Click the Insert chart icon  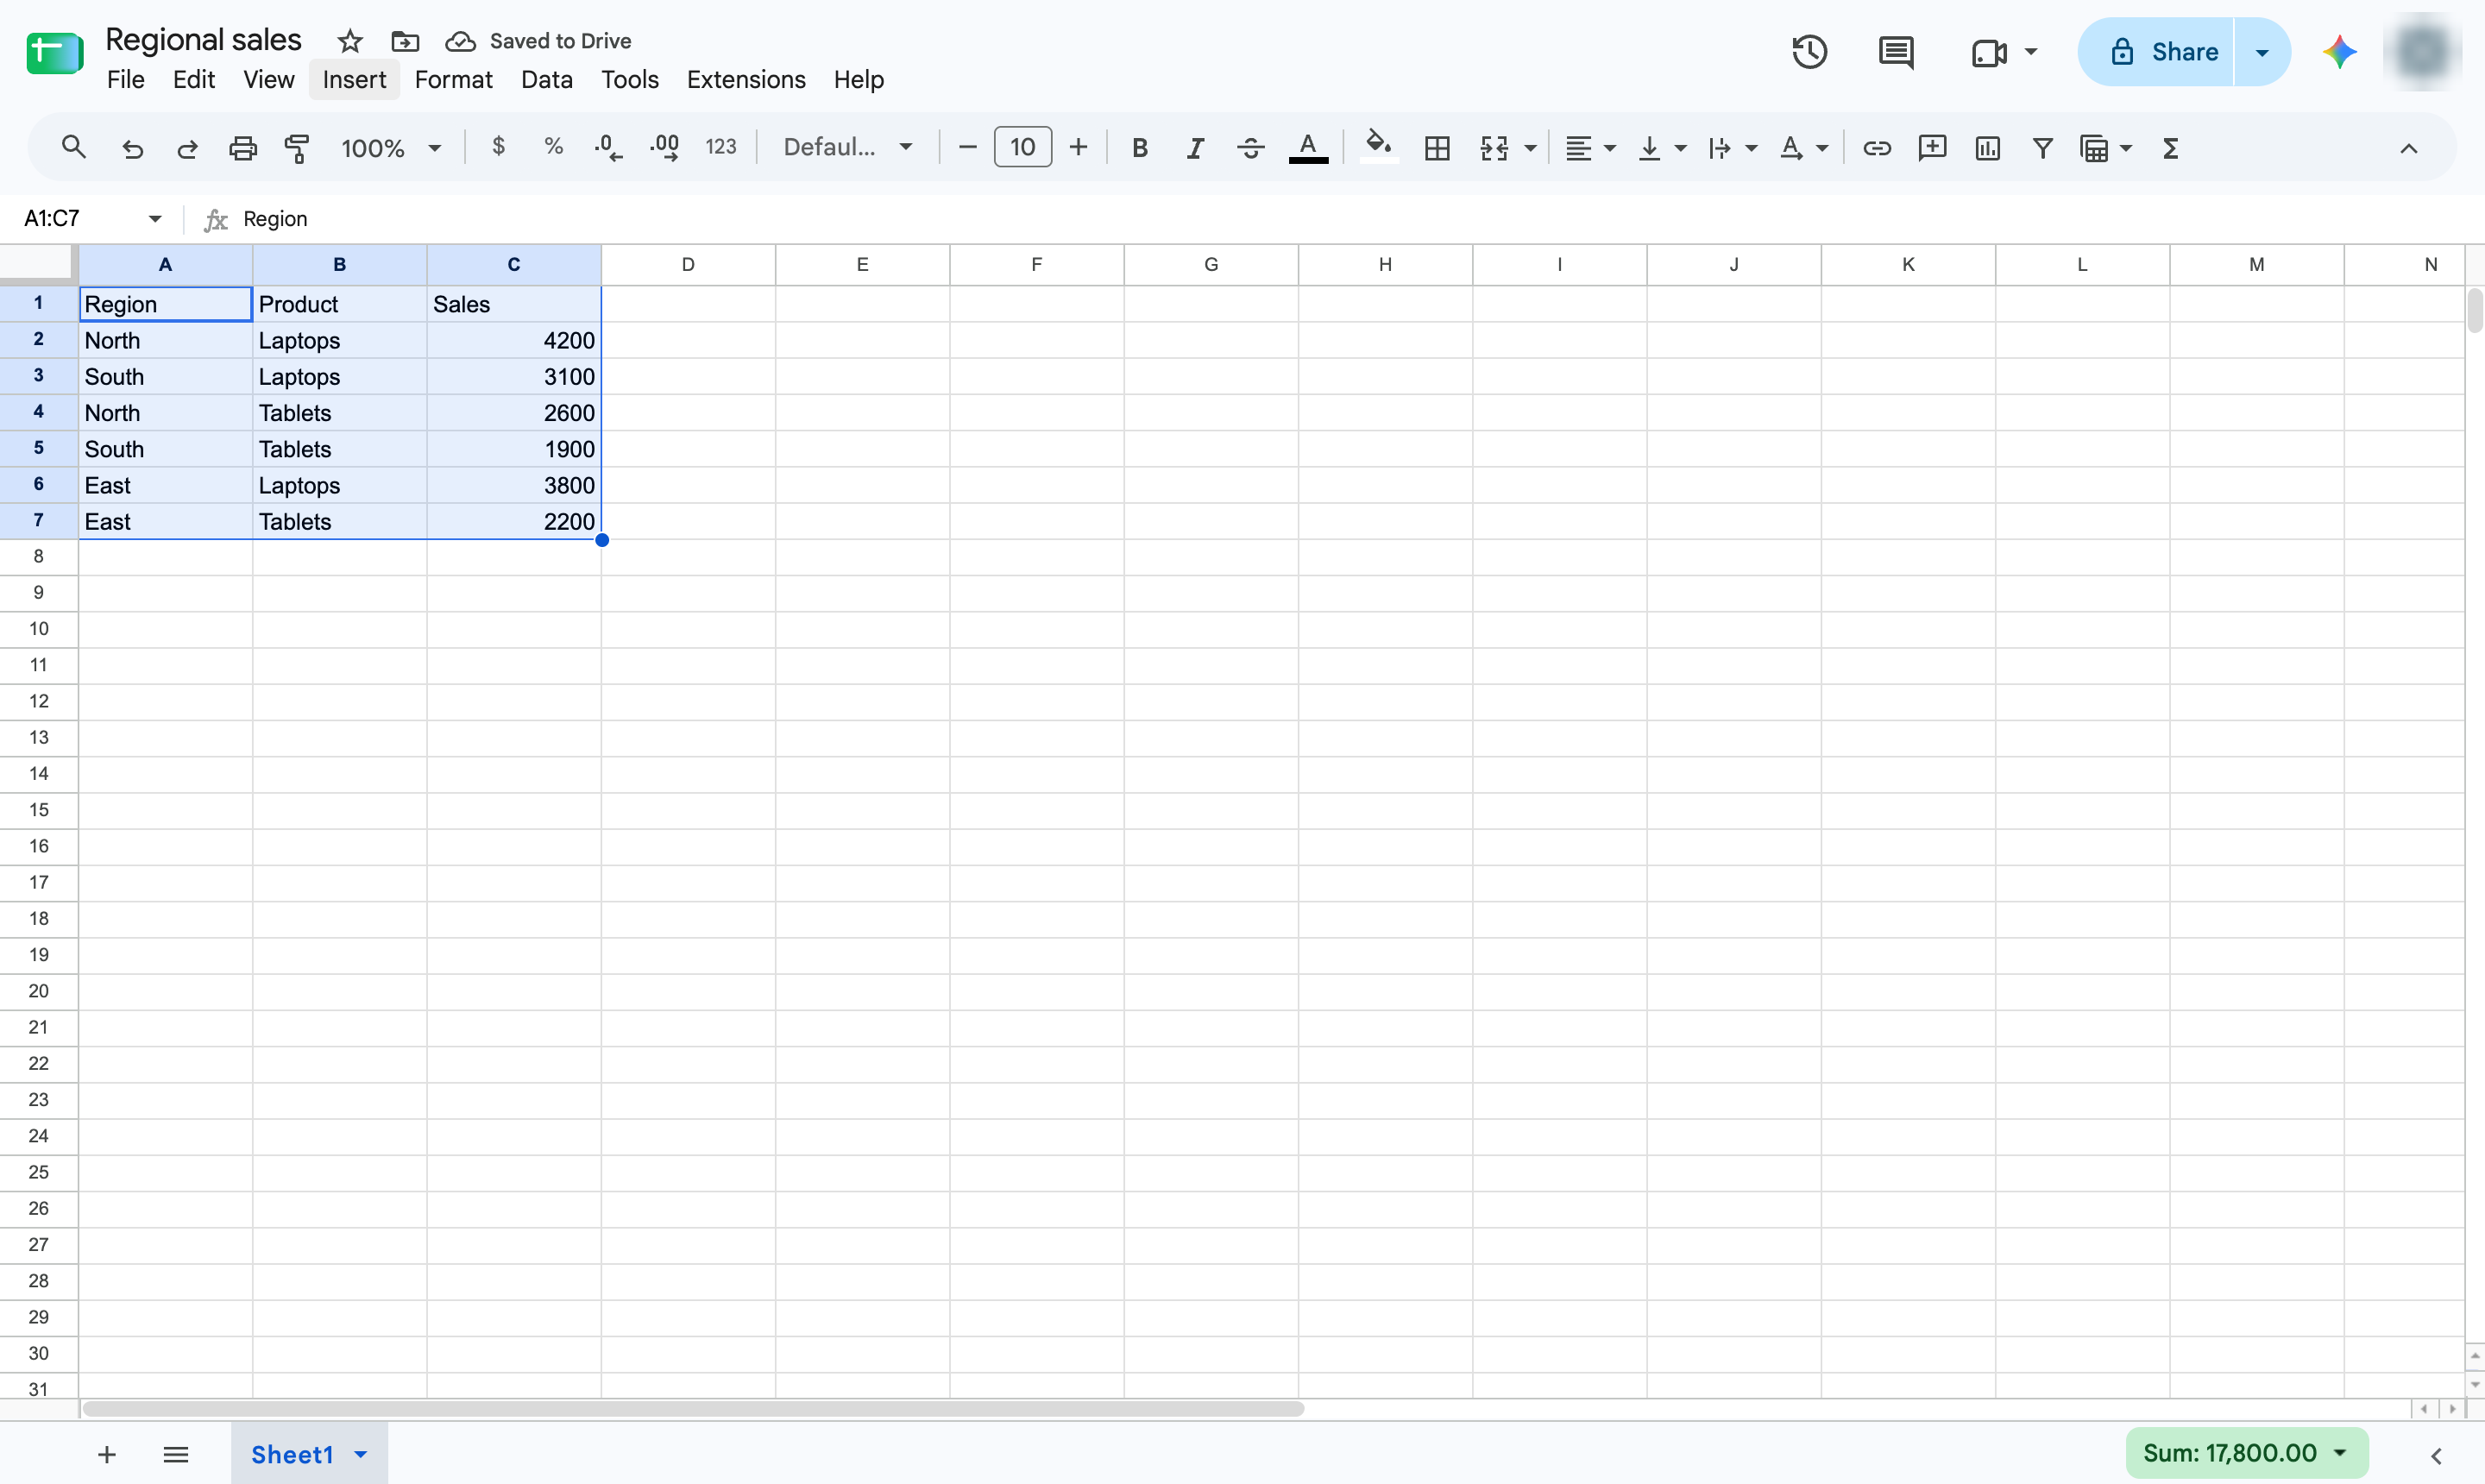tap(1987, 148)
